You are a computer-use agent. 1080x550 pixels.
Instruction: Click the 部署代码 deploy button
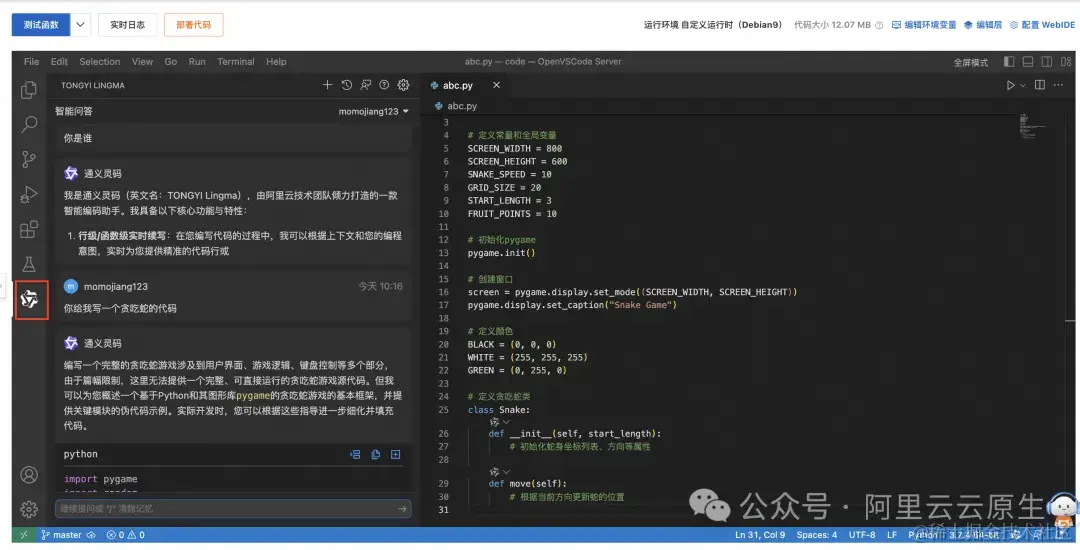pyautogui.click(x=194, y=25)
